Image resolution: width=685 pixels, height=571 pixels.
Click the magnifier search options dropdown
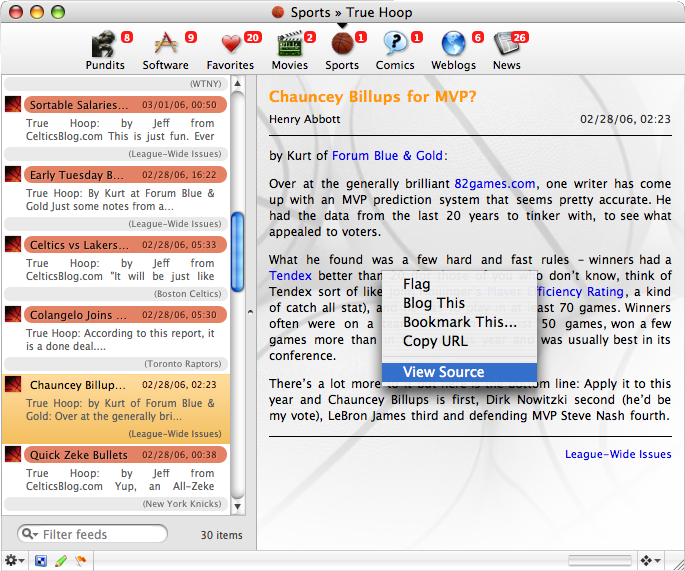(x=29, y=534)
